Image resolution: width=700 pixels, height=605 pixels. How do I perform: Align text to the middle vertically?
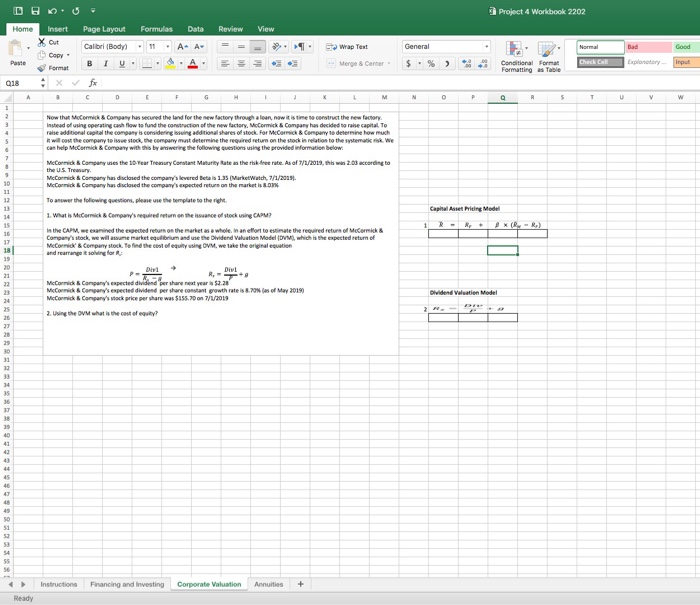pos(241,46)
